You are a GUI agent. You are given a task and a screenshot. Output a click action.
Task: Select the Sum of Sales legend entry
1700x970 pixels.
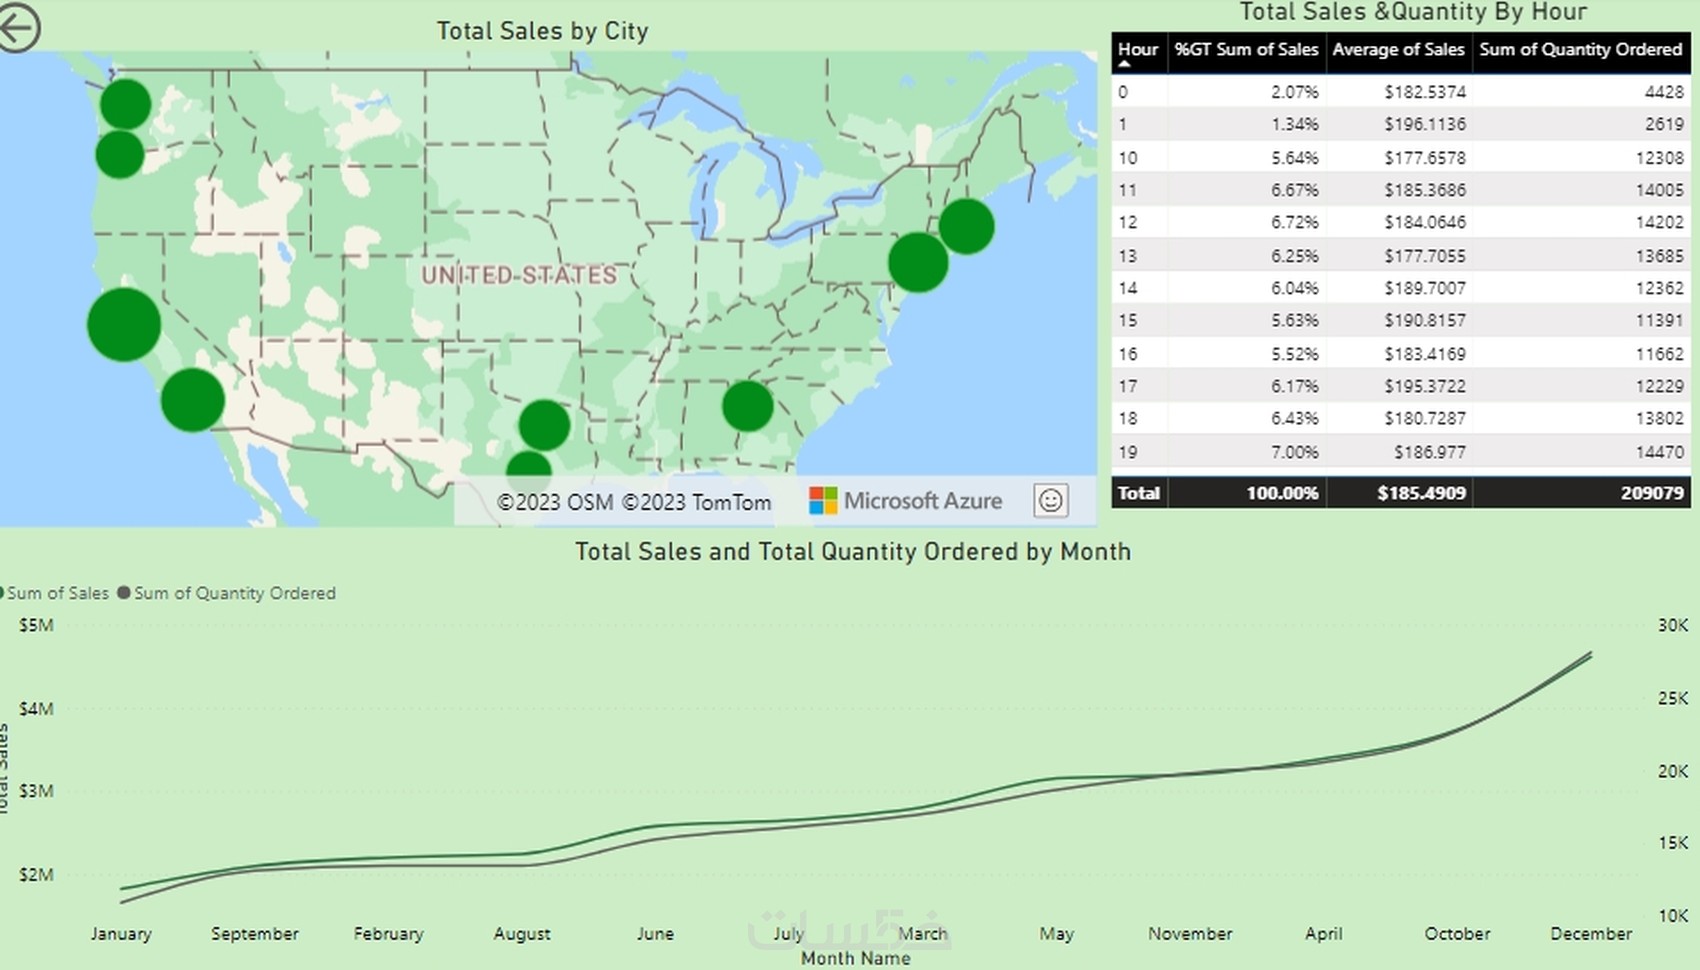[54, 593]
